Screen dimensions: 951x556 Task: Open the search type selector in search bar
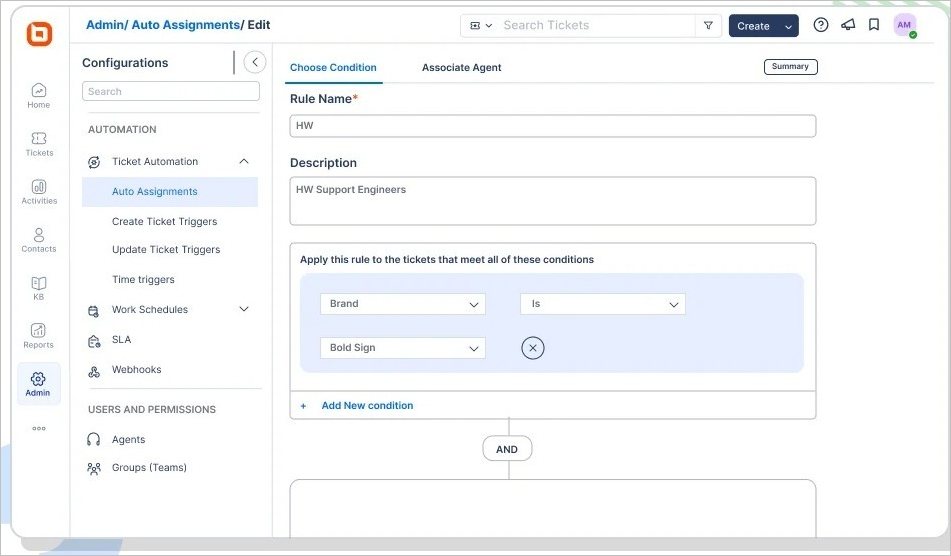pos(481,25)
